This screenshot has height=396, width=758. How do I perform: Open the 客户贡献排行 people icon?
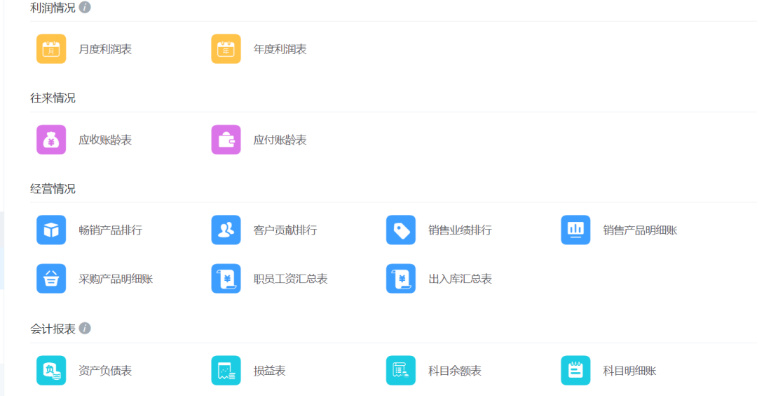[226, 230]
